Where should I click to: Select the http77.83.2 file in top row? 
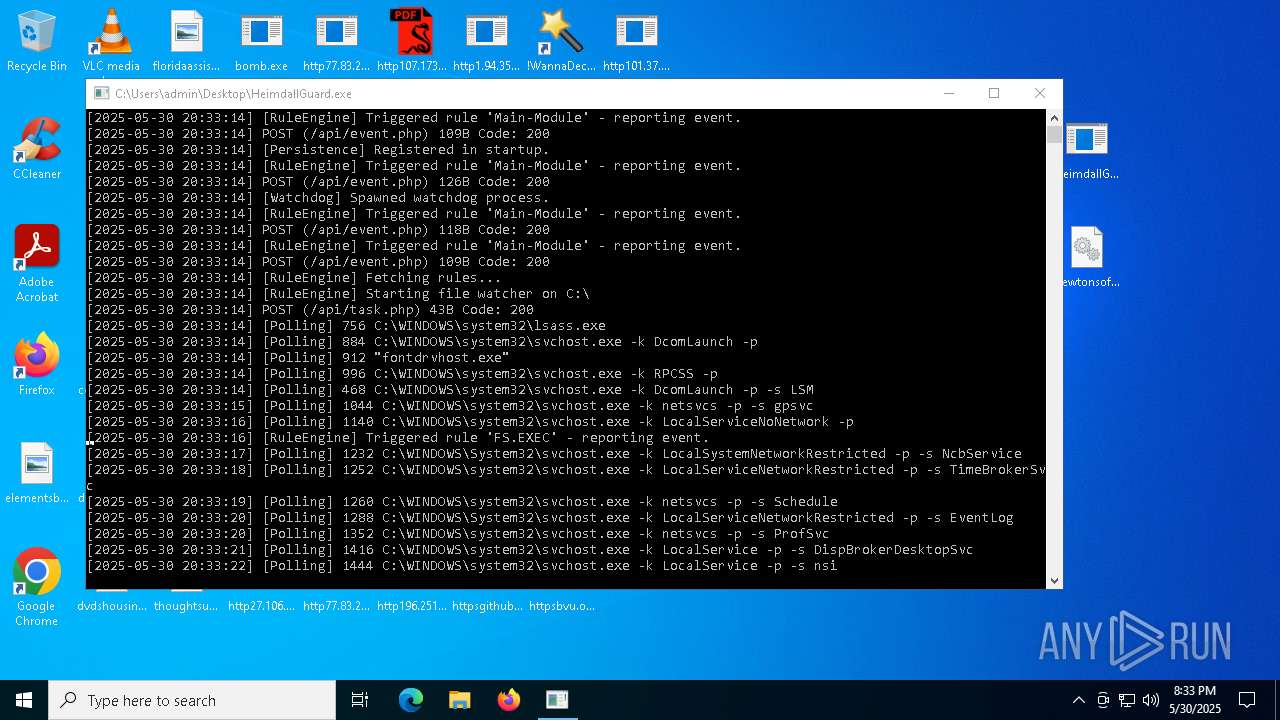tap(336, 41)
